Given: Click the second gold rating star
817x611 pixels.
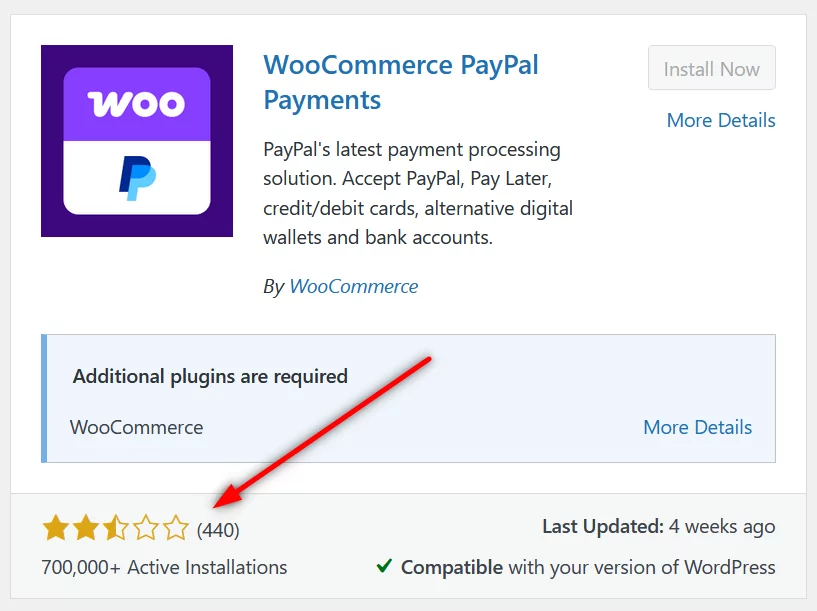Looking at the screenshot, I should 85,528.
